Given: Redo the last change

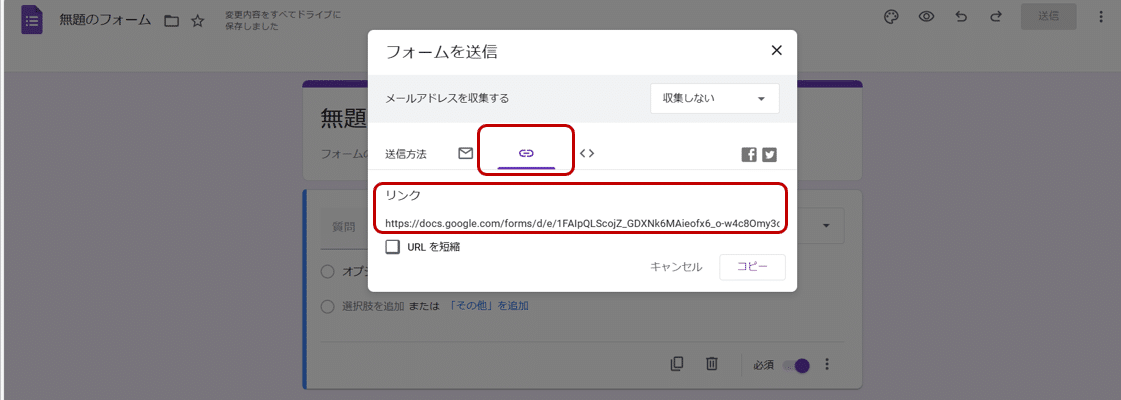Looking at the screenshot, I should (x=995, y=17).
